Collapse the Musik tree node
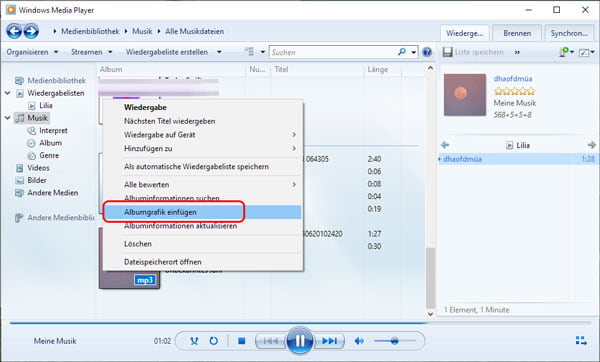 7,118
